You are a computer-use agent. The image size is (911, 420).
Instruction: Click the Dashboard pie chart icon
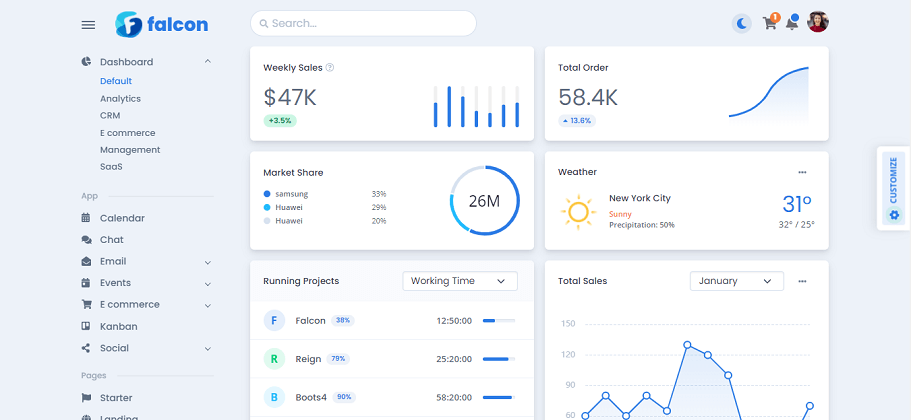point(86,62)
